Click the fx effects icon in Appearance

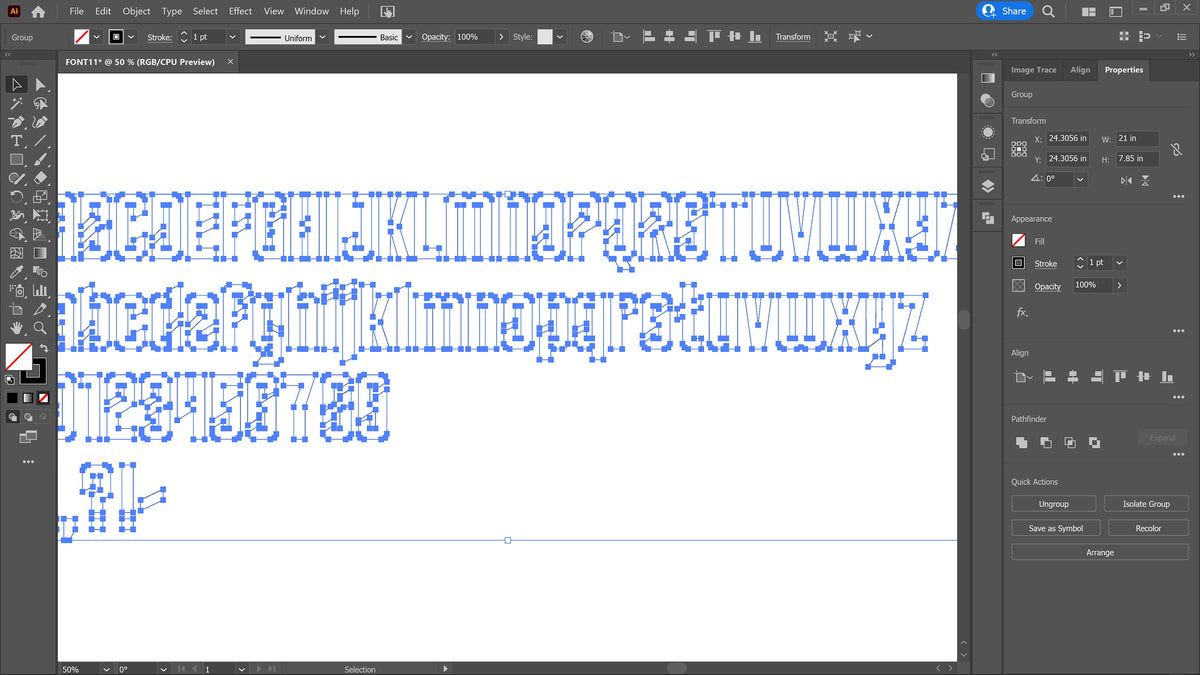pyautogui.click(x=1021, y=313)
